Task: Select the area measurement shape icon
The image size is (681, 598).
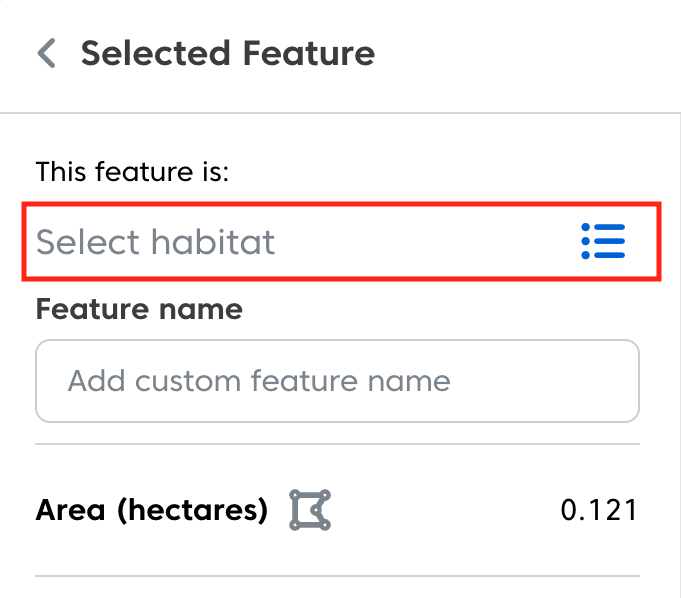Action: coord(310,511)
